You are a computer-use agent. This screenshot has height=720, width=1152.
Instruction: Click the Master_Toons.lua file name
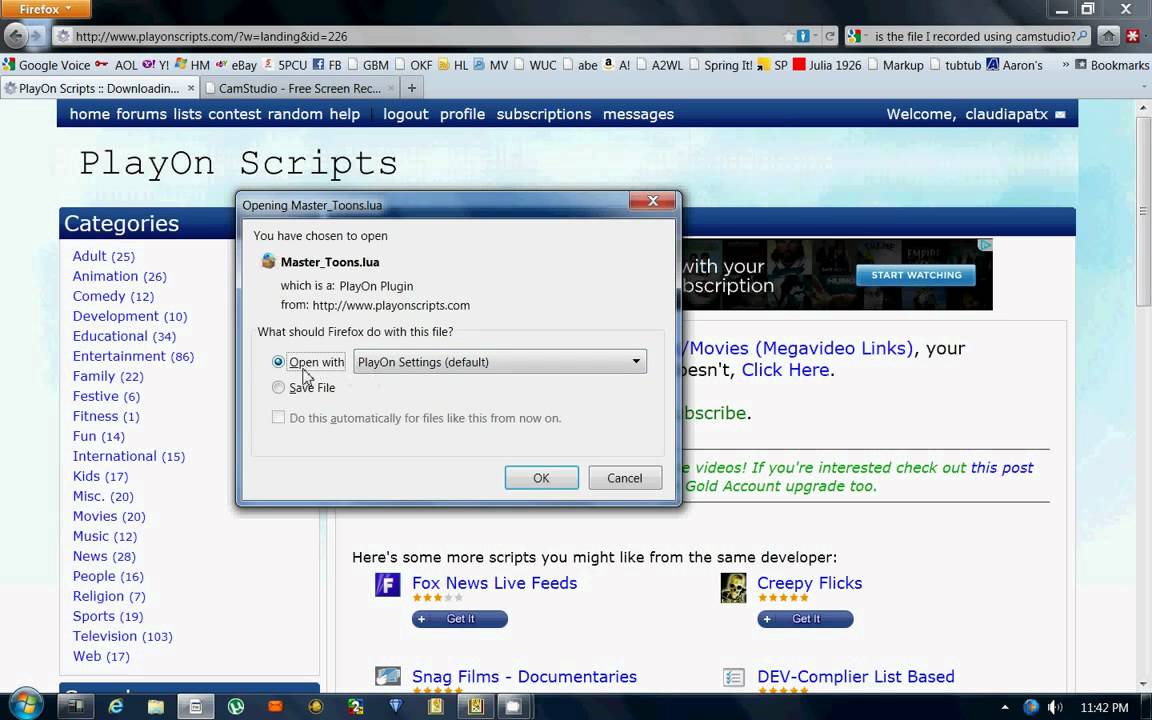pos(330,262)
